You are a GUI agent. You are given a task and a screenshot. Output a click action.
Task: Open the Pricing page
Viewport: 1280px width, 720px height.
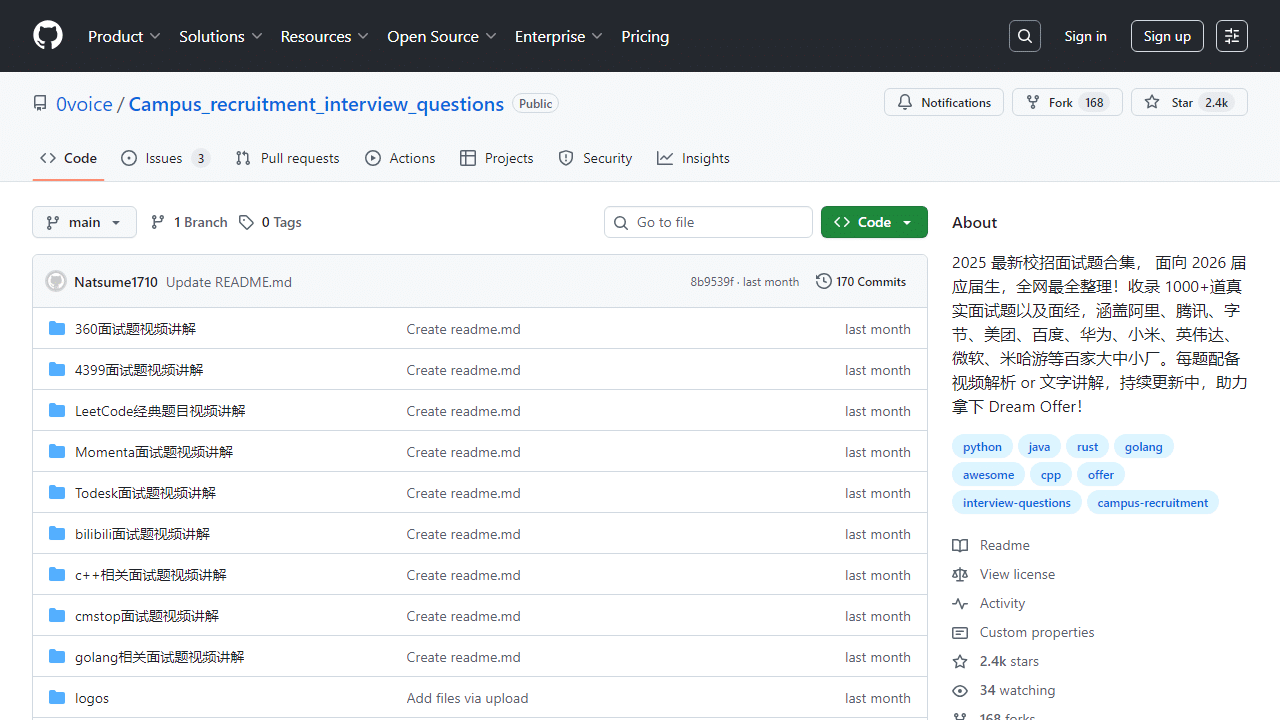point(645,36)
